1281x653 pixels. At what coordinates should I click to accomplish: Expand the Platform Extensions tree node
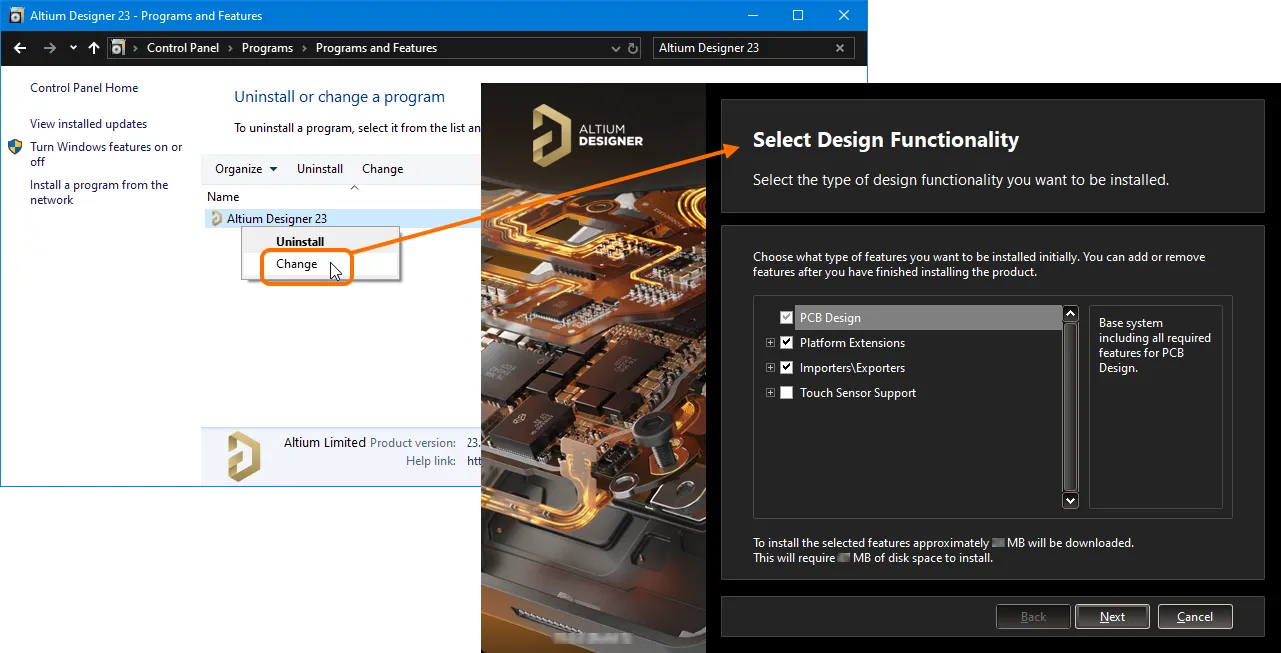(x=770, y=343)
